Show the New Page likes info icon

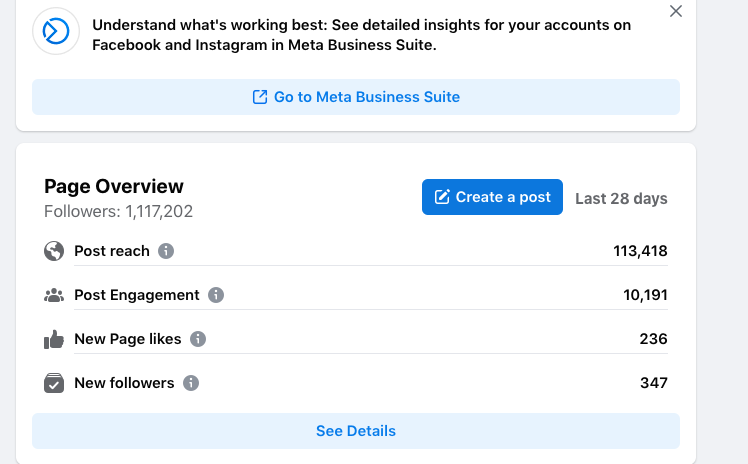click(x=198, y=339)
